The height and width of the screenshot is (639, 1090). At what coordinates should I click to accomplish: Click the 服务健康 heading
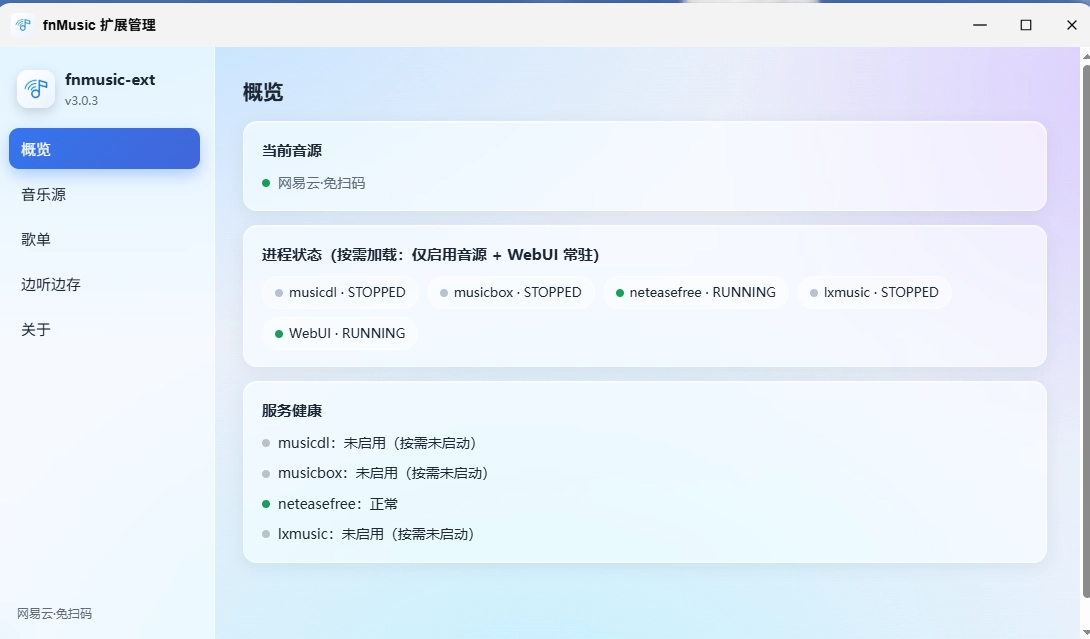[x=292, y=411]
